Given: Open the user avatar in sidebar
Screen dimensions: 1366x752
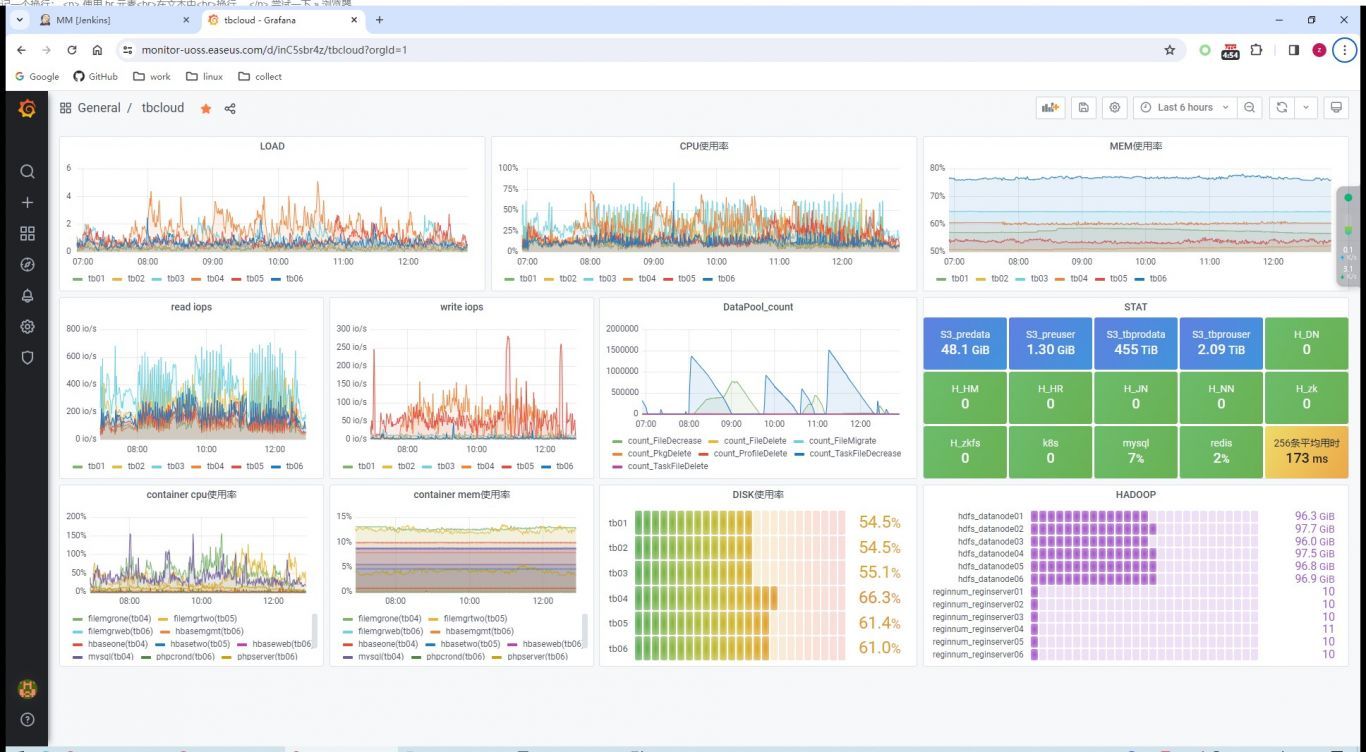Looking at the screenshot, I should 27,689.
